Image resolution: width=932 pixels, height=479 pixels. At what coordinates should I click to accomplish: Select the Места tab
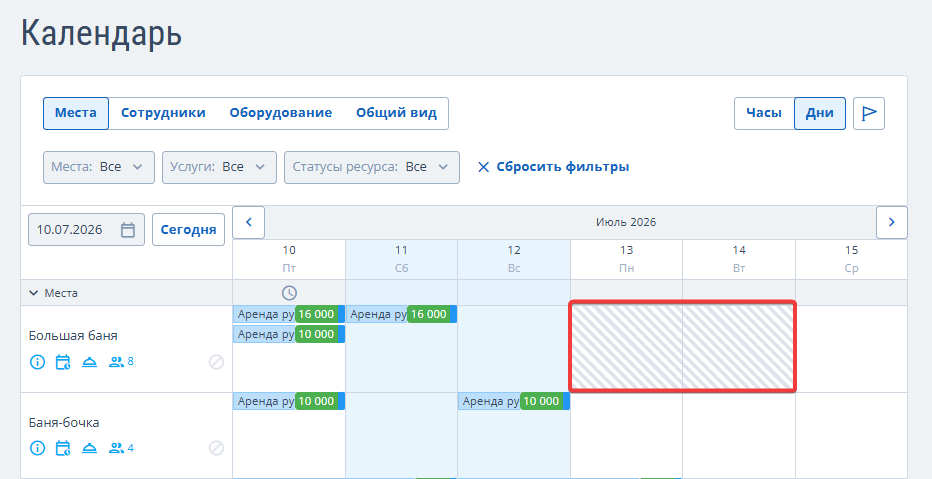click(75, 113)
